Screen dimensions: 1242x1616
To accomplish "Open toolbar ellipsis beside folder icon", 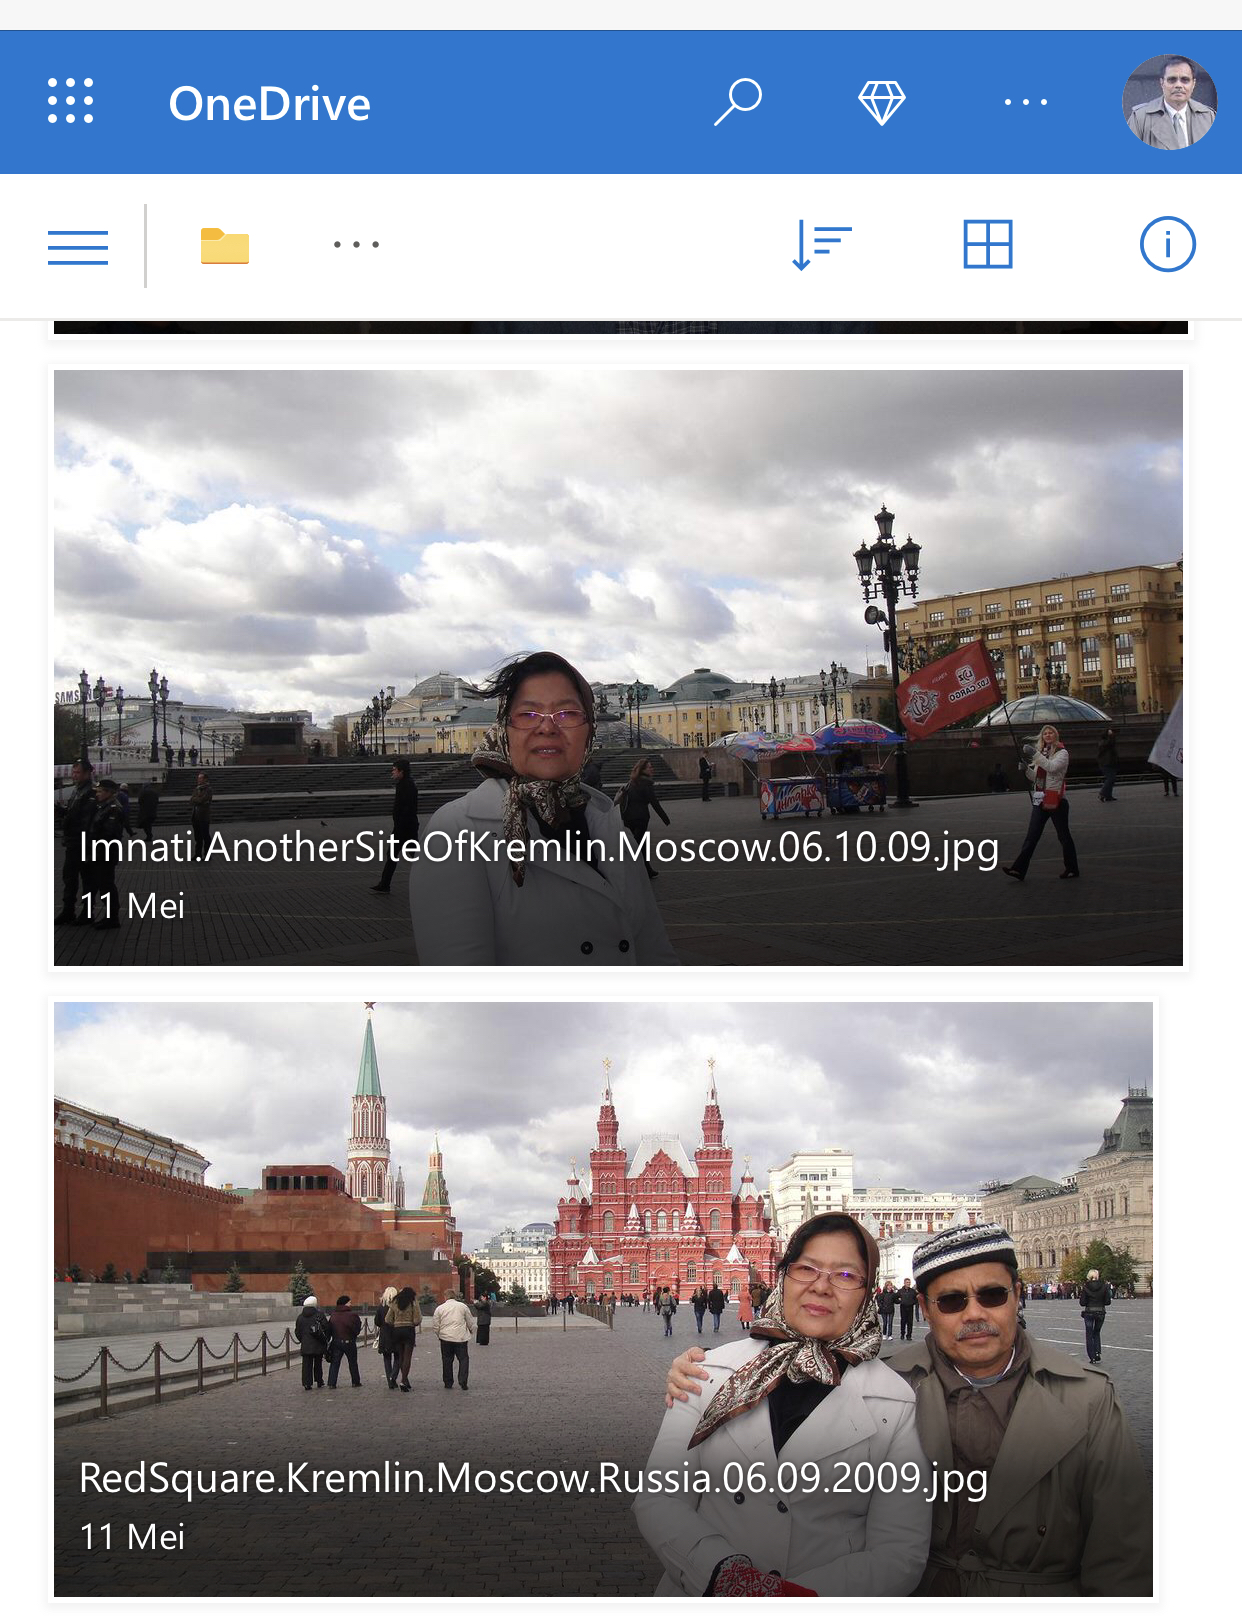I will point(356,245).
